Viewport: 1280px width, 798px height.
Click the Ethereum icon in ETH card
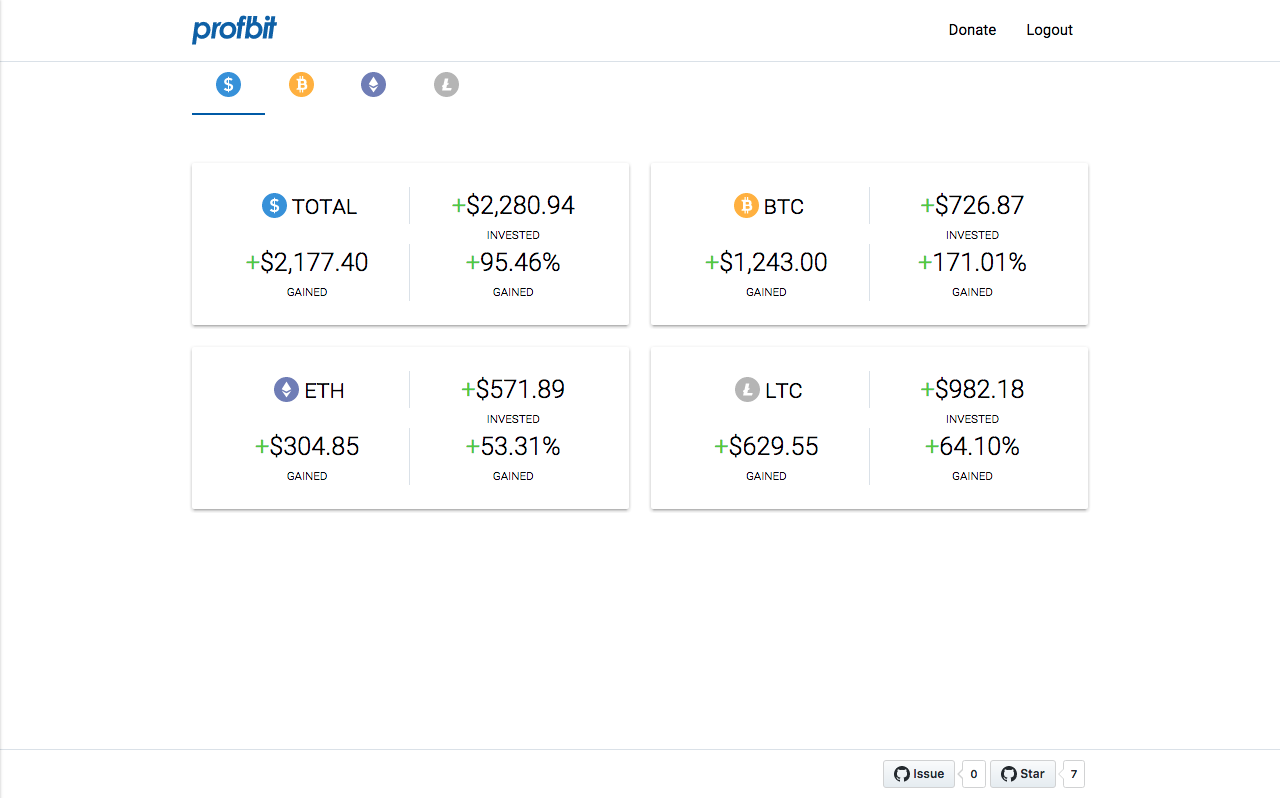coord(286,390)
